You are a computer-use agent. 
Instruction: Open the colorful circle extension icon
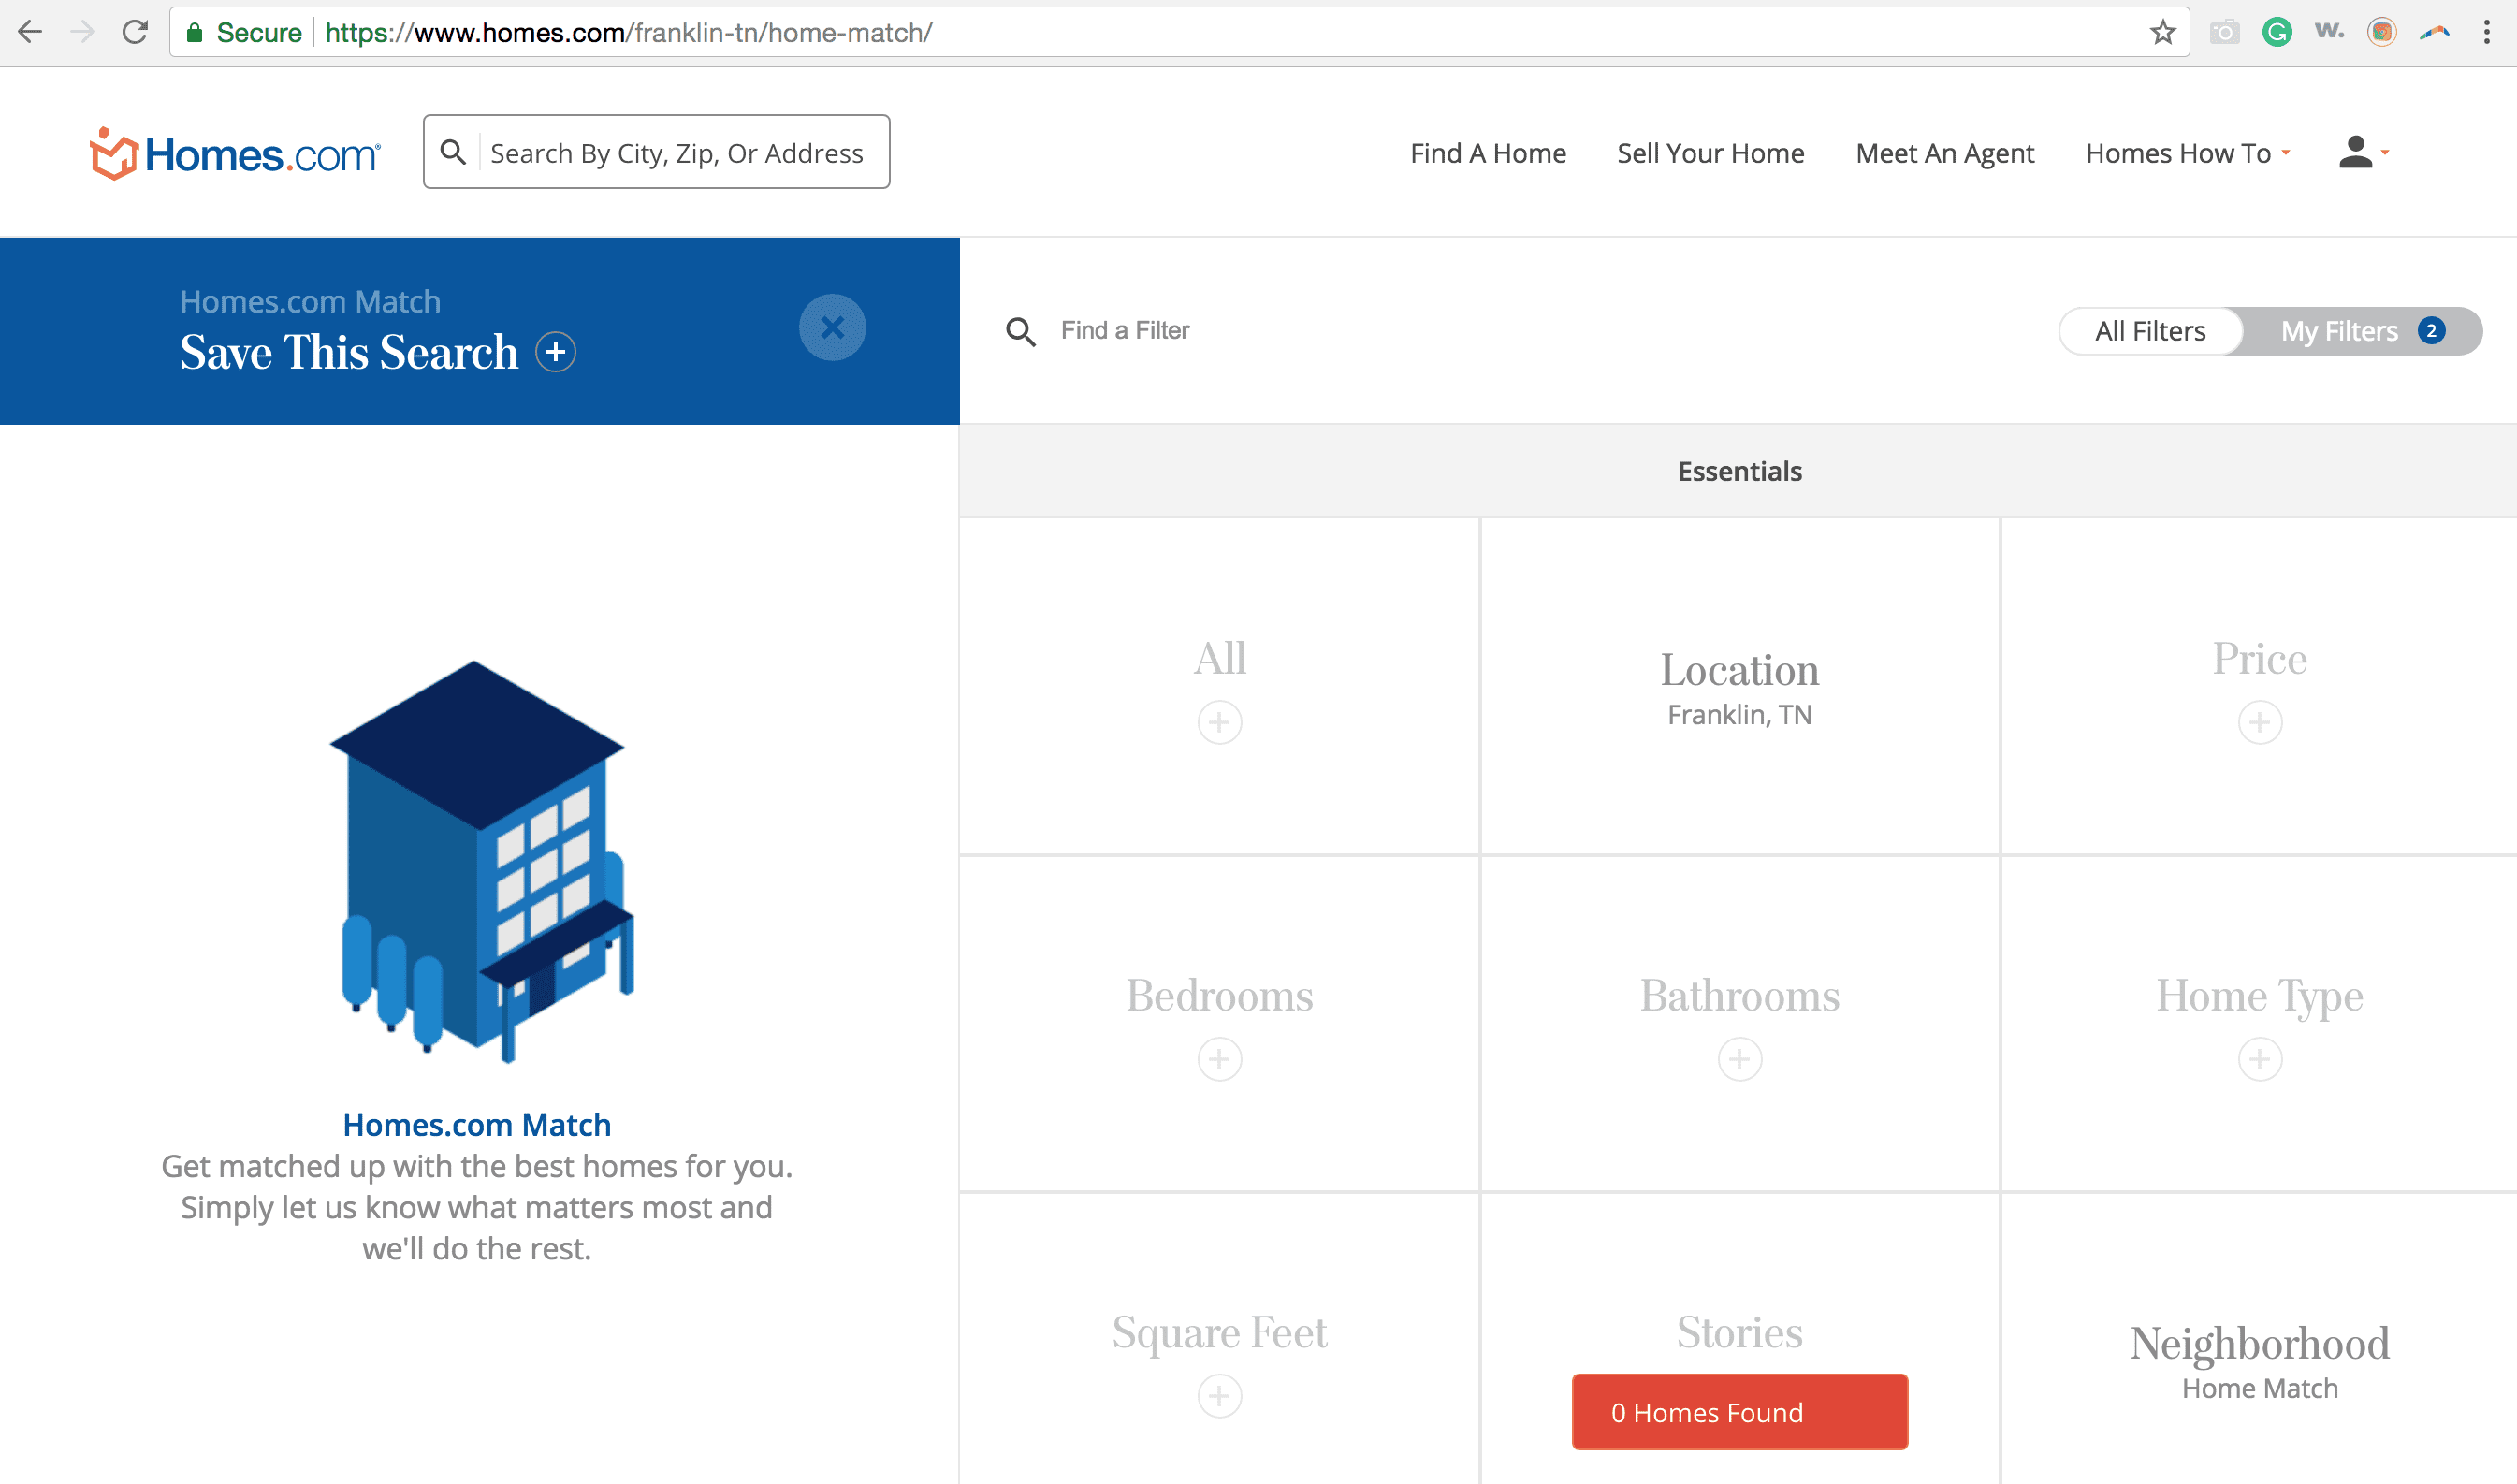tap(2382, 32)
